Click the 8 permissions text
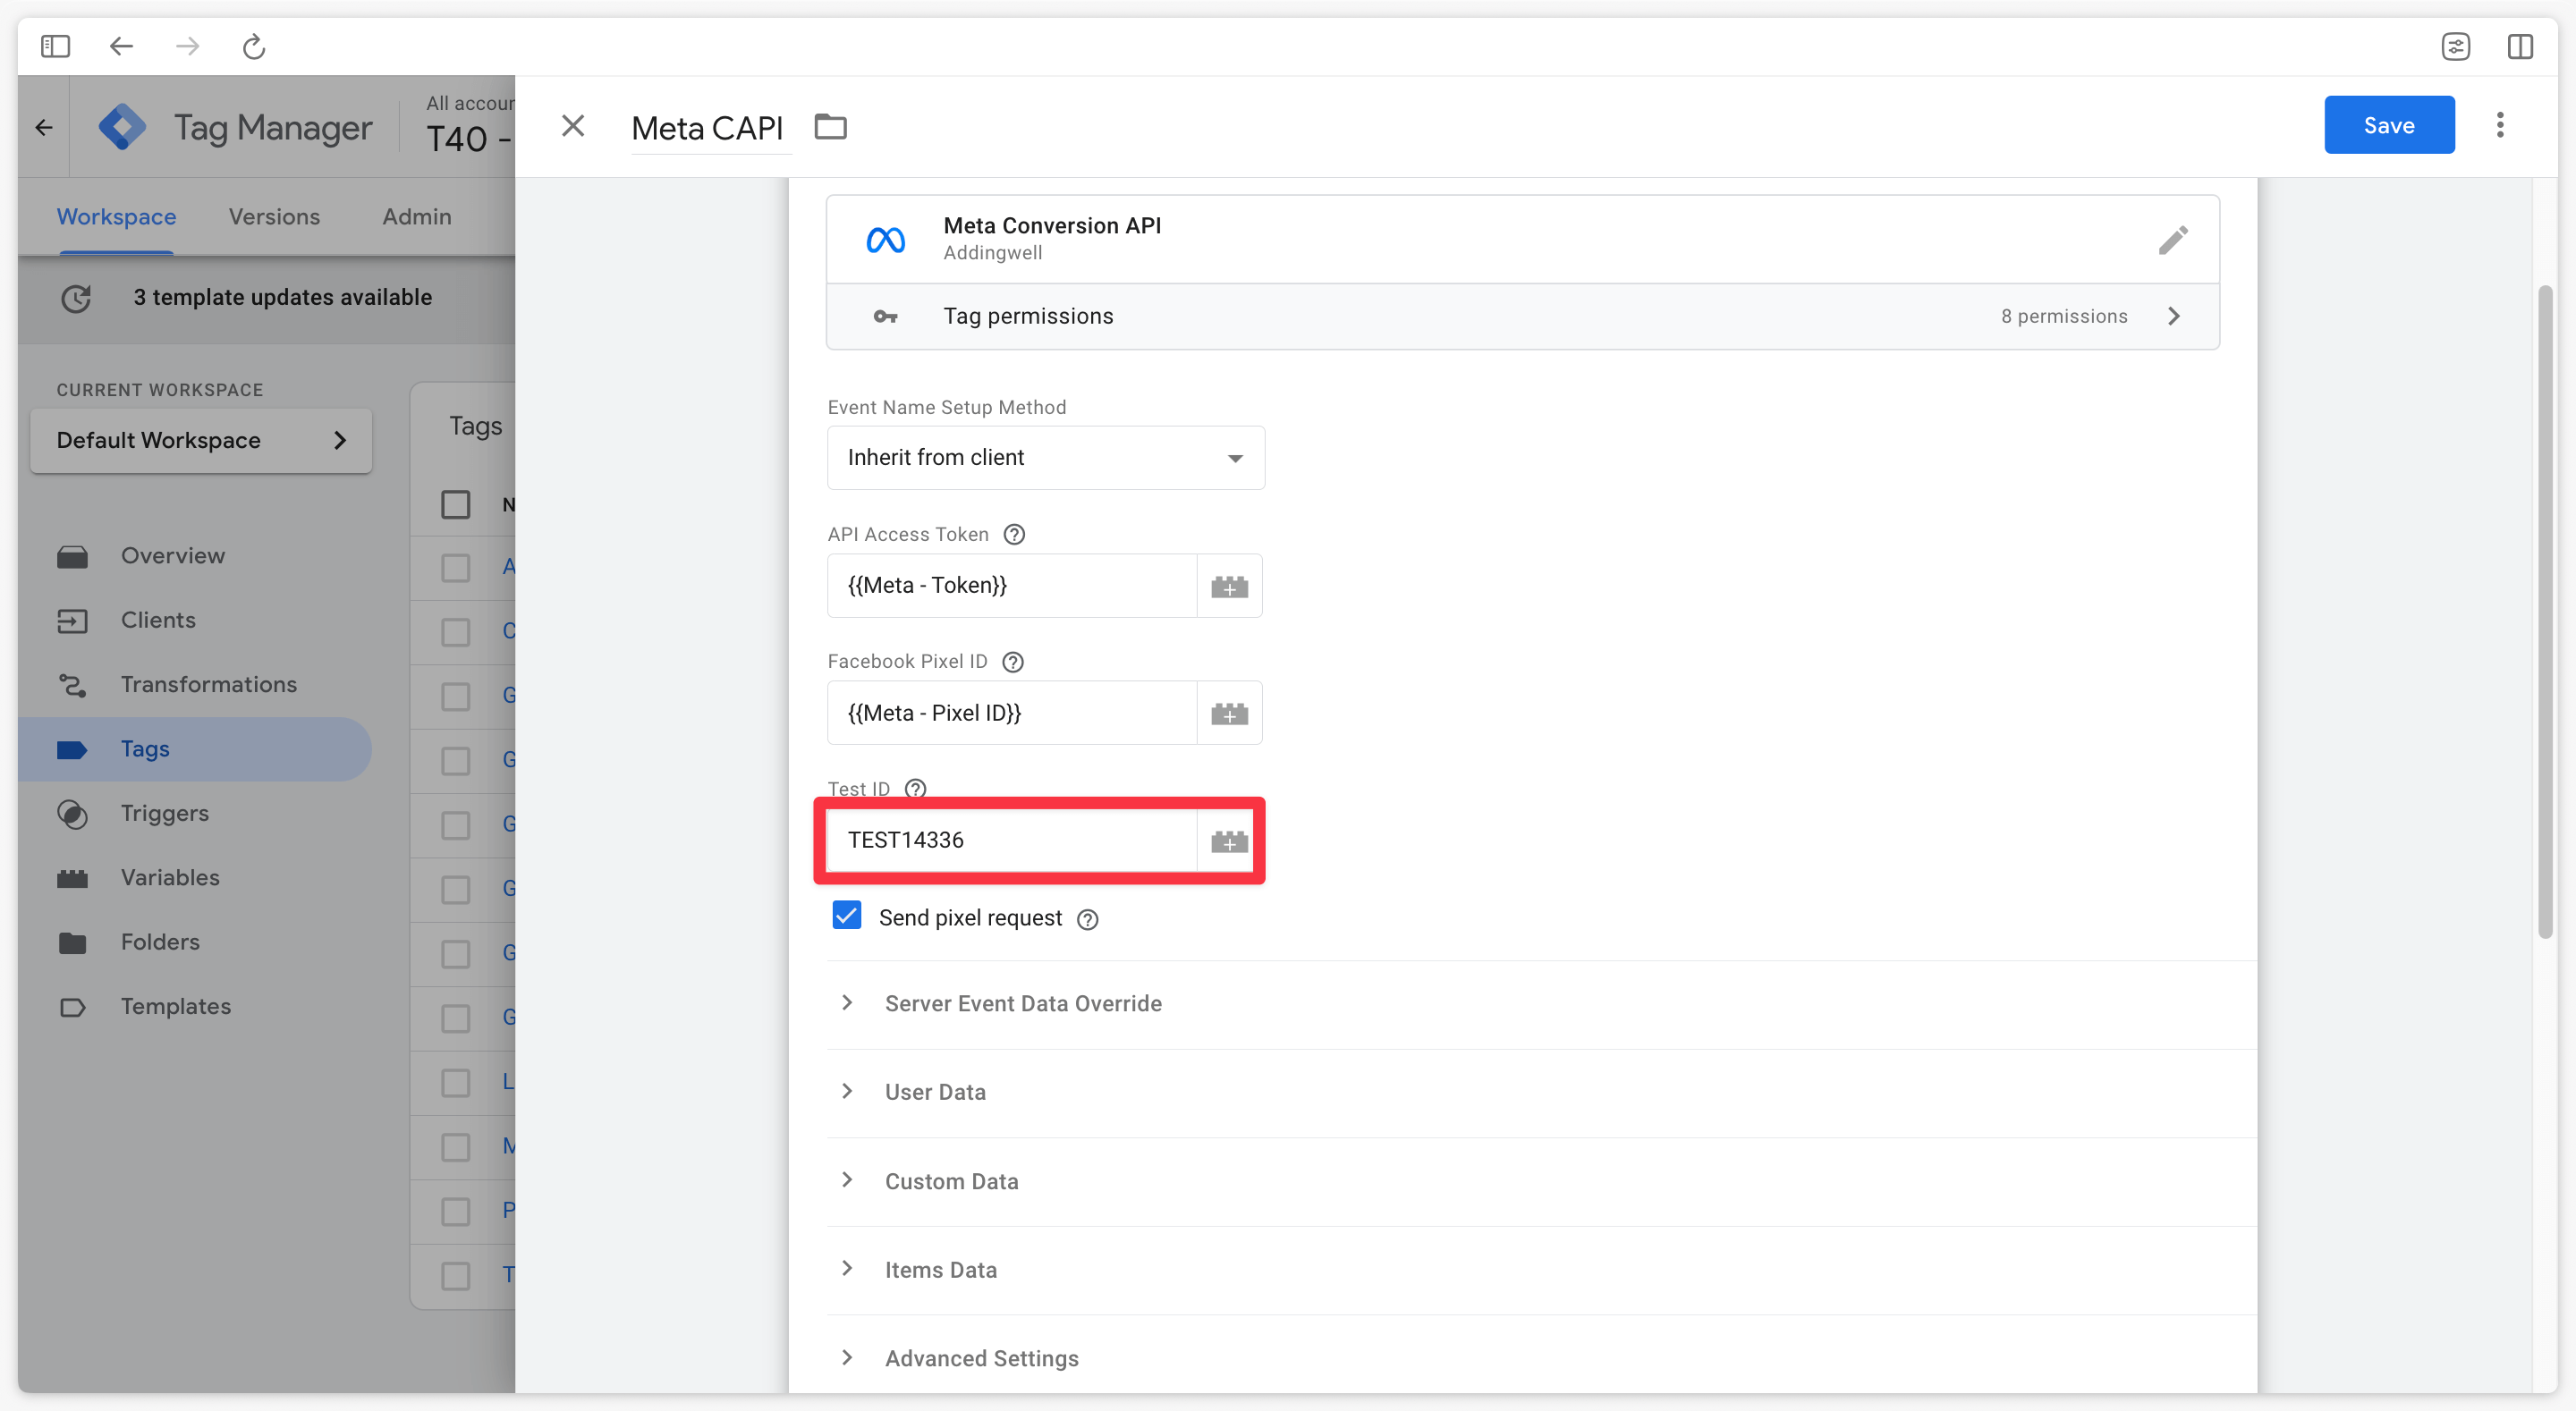The image size is (2576, 1411). coord(2063,317)
